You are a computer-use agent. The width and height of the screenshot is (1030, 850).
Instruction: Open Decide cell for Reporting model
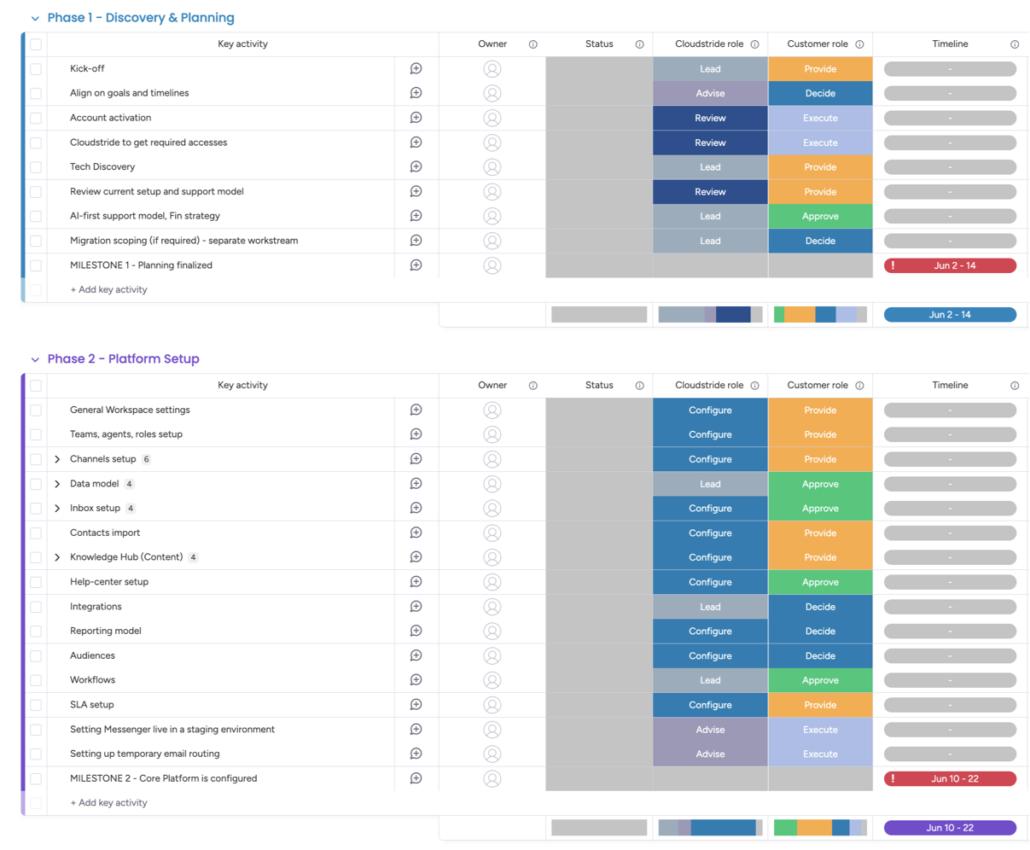[x=820, y=631]
